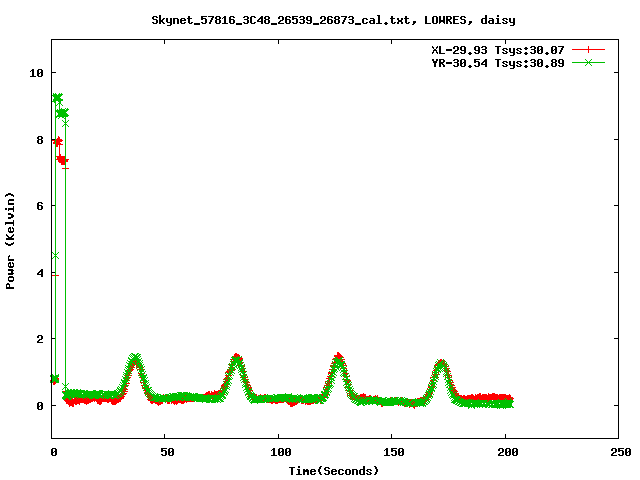Click the green calibration spike top near 9 Kelvin
Viewport: 640px width, 480px height.
pyautogui.click(x=58, y=98)
